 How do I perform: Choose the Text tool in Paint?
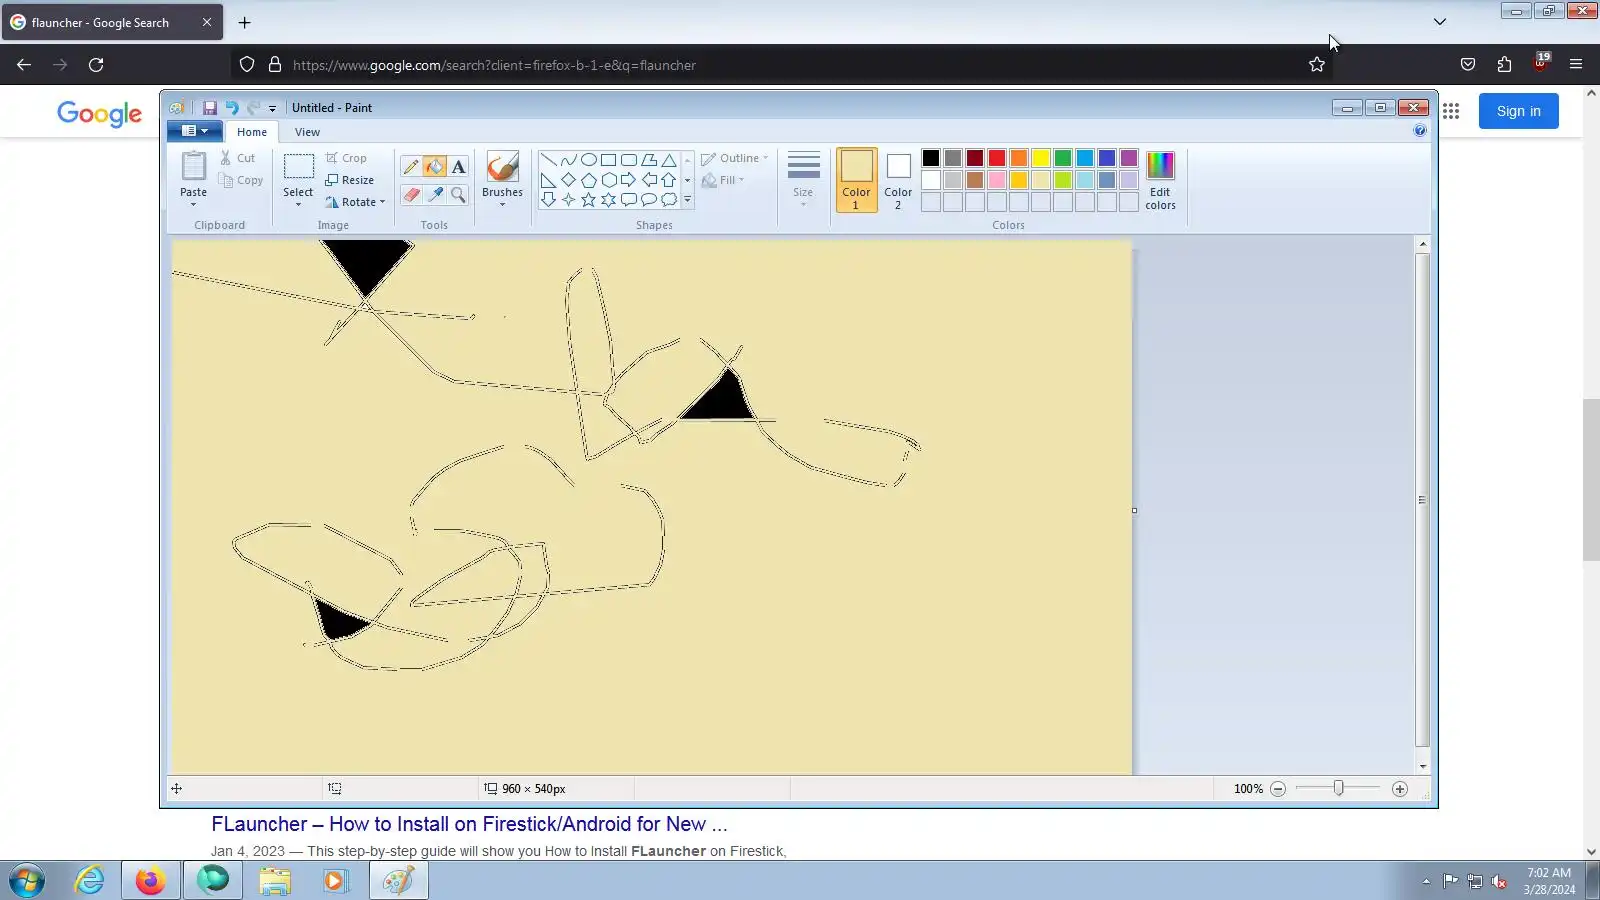(x=458, y=167)
